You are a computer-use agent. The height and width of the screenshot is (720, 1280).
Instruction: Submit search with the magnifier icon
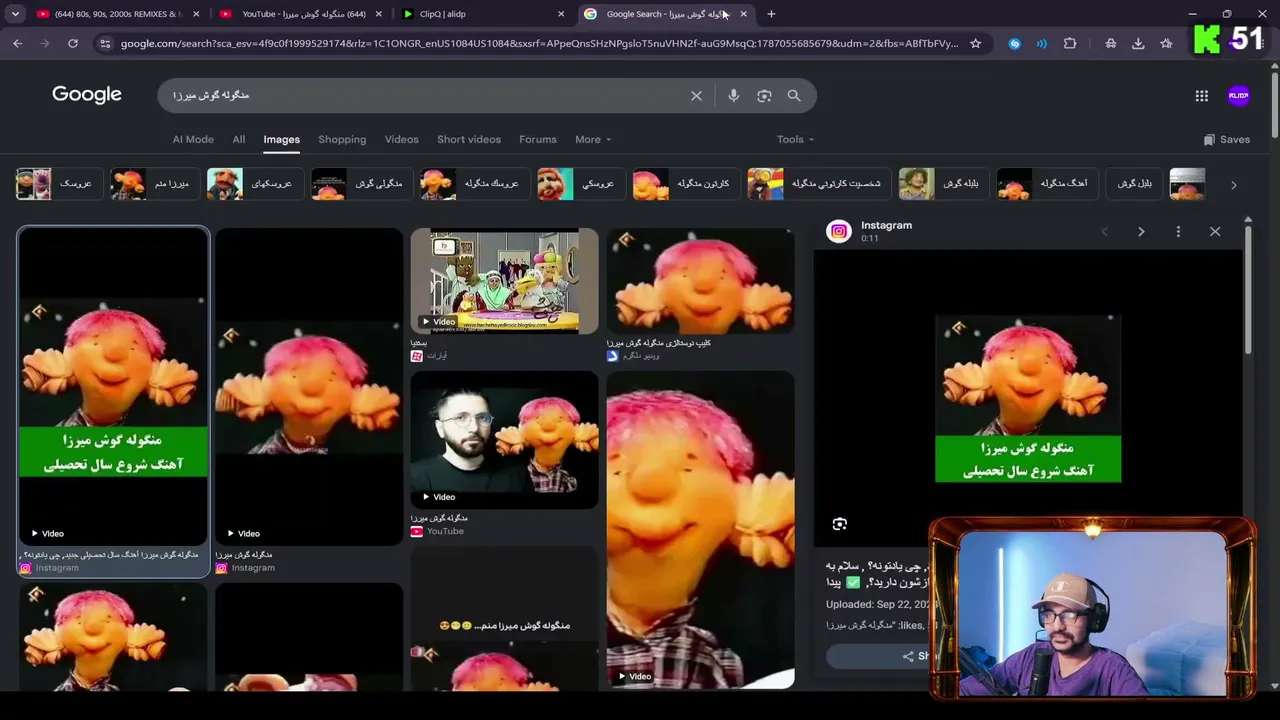click(x=794, y=95)
